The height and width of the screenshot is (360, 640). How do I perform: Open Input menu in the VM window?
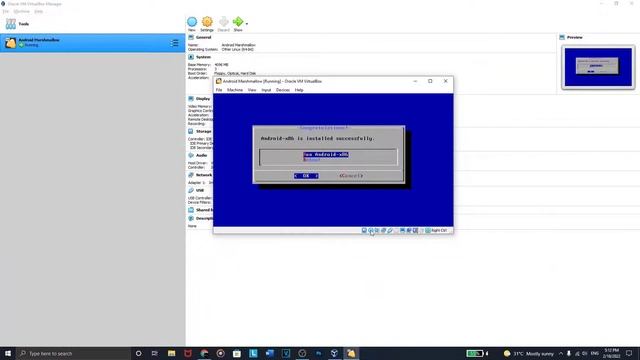(x=266, y=90)
